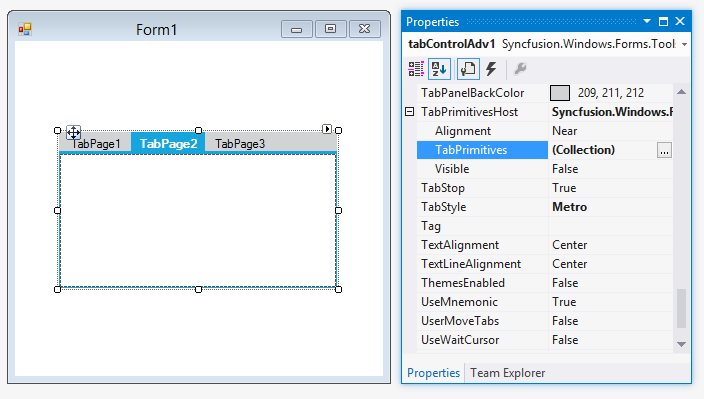Click the wrench Property Pages icon
This screenshot has width=704, height=399.
[520, 69]
